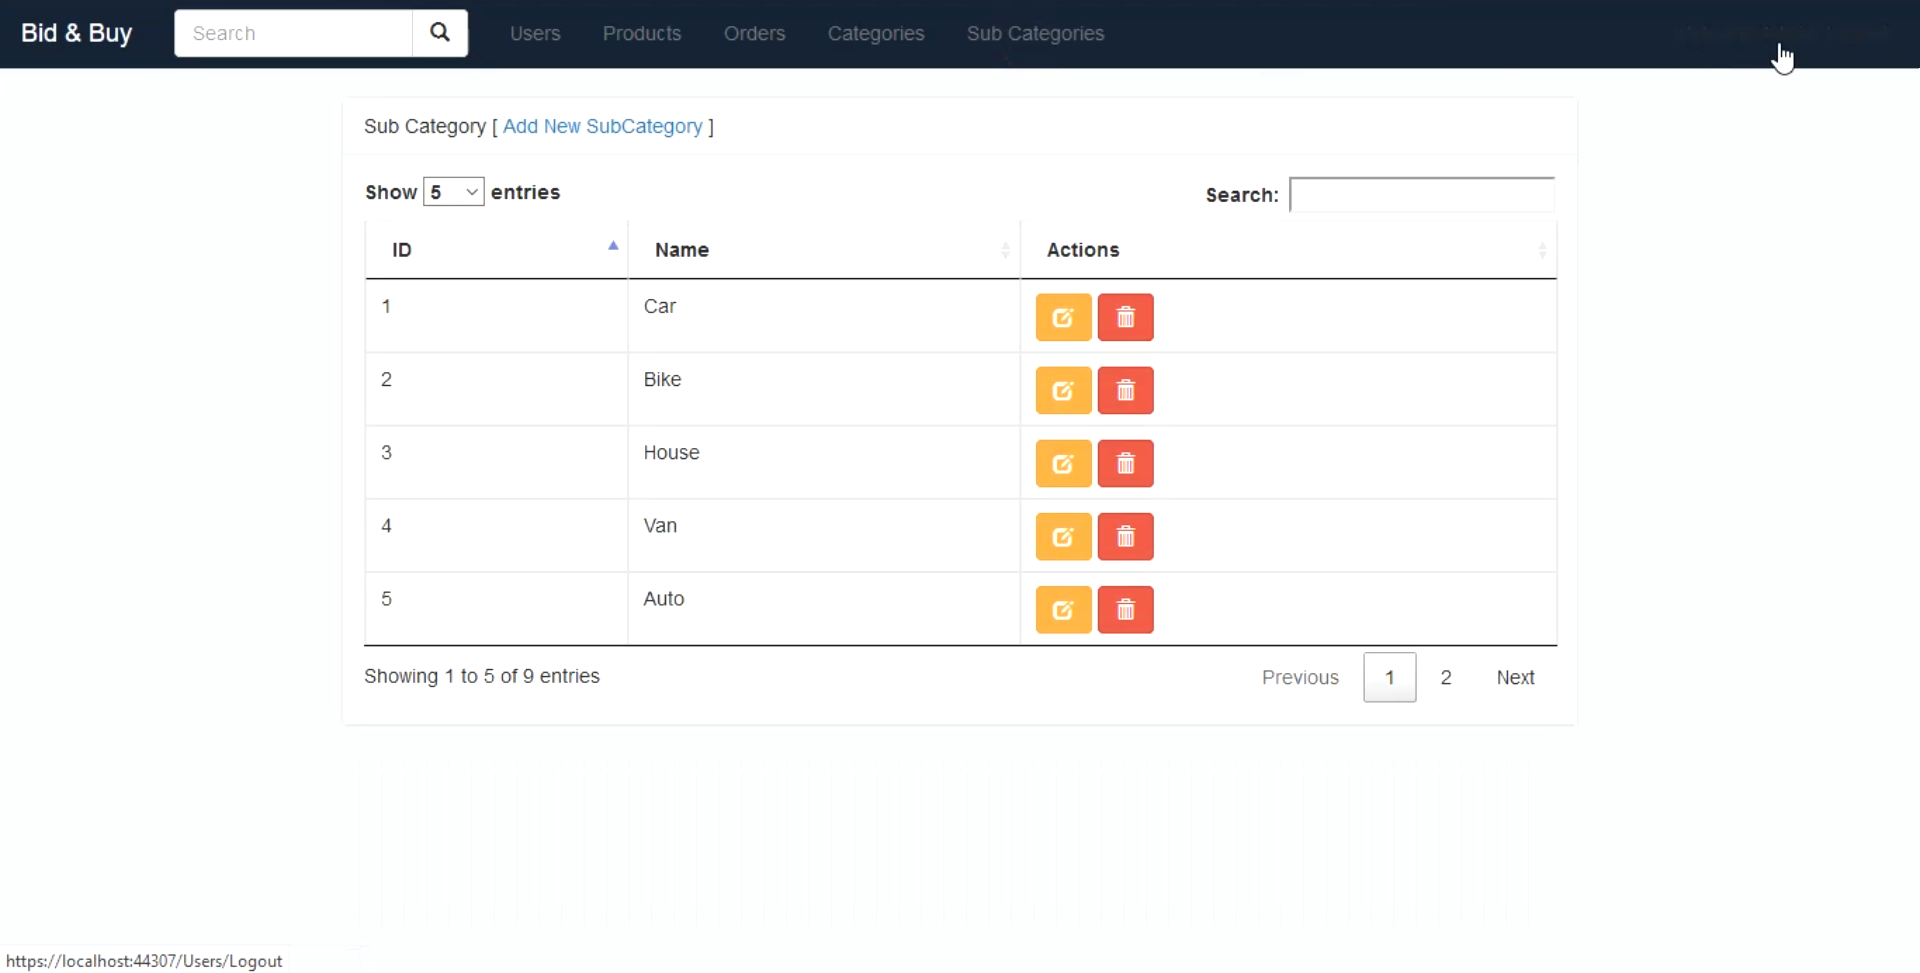This screenshot has height=973, width=1920.
Task: Click the Next pagination button
Action: (x=1514, y=678)
